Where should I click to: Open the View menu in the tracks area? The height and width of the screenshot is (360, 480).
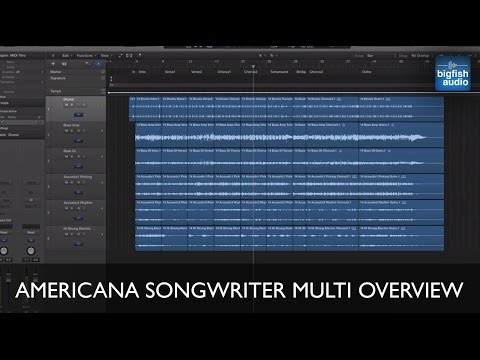[x=105, y=56]
